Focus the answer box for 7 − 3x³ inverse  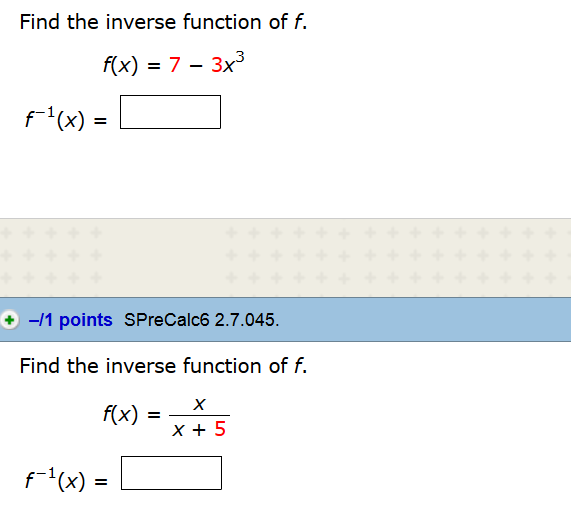170,112
